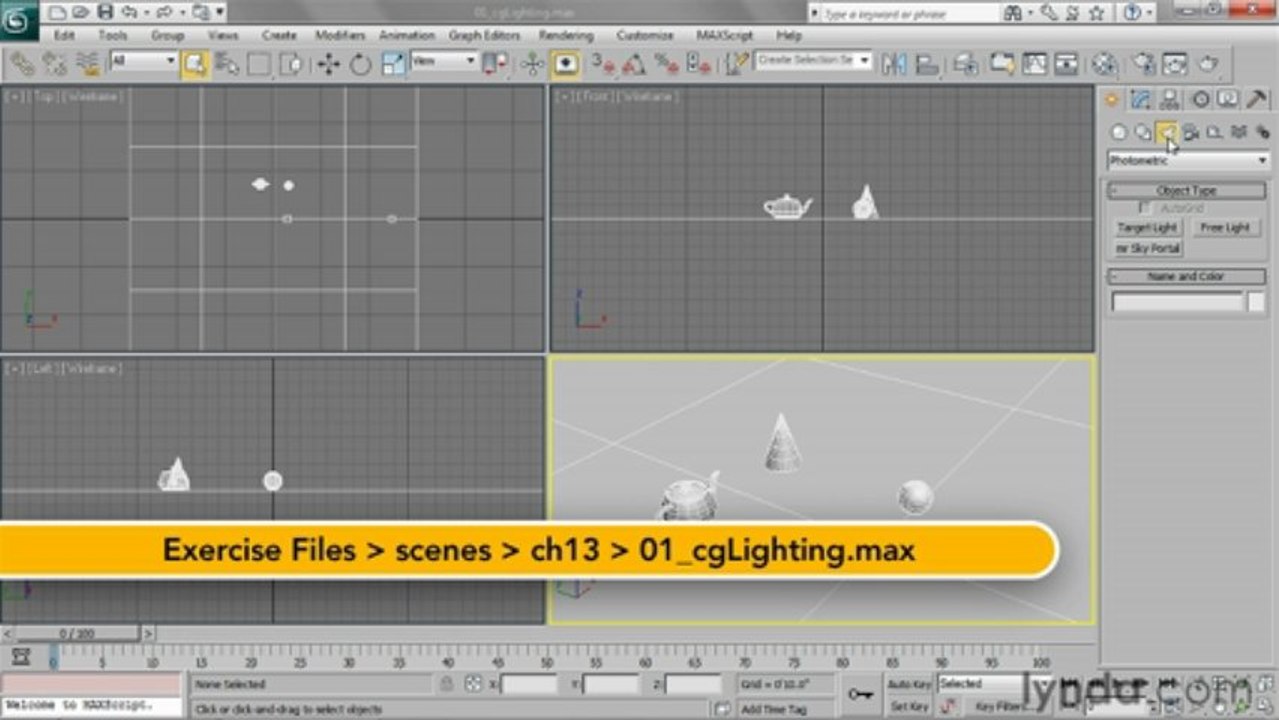Expand the quick access toolbar customize arrow
The width and height of the screenshot is (1279, 720).
point(220,13)
